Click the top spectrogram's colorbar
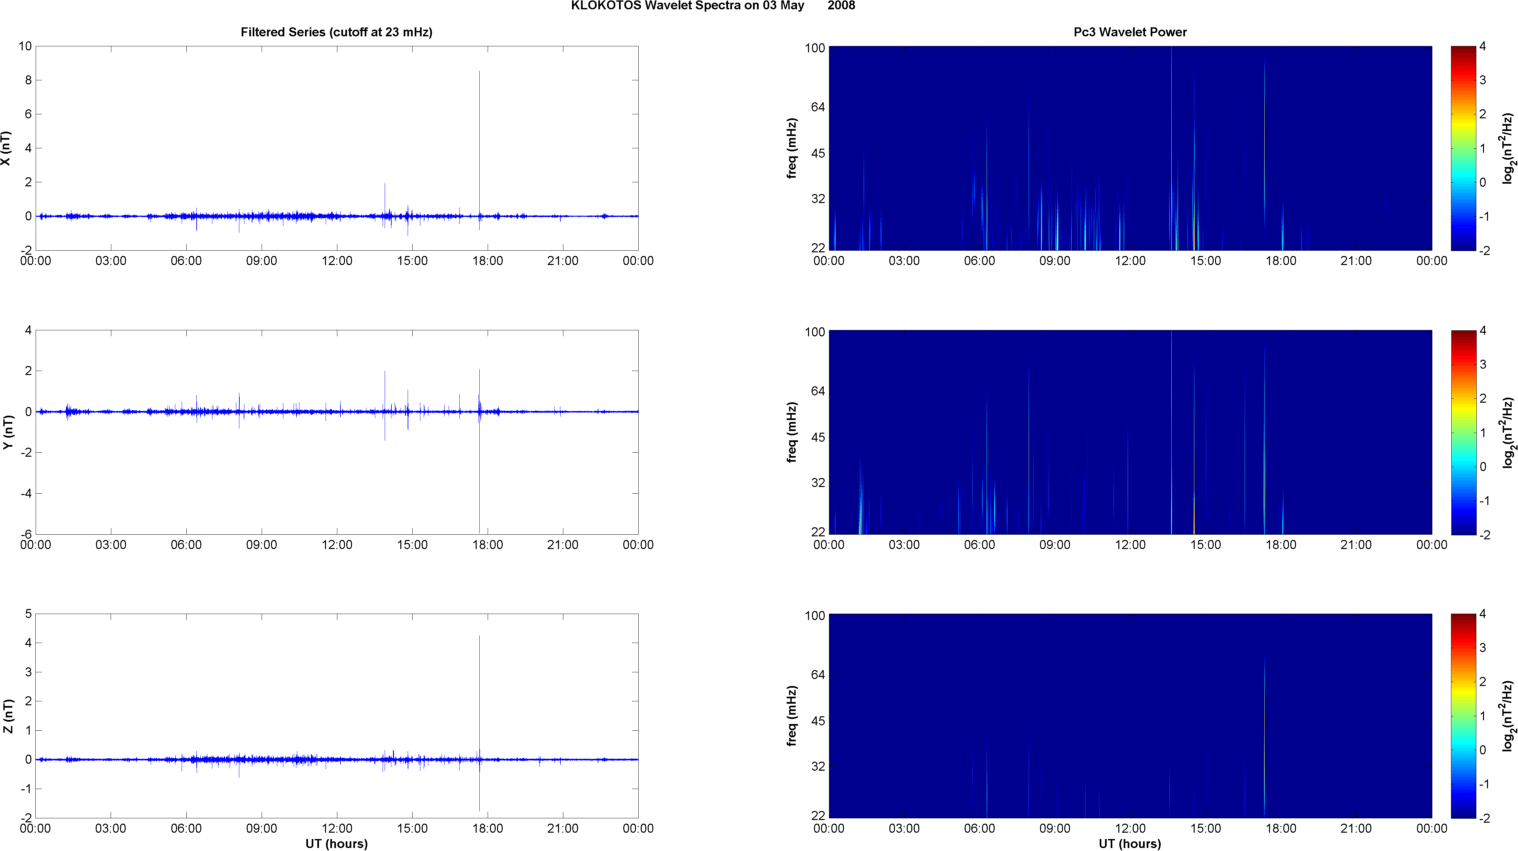The image size is (1518, 851). click(x=1463, y=148)
